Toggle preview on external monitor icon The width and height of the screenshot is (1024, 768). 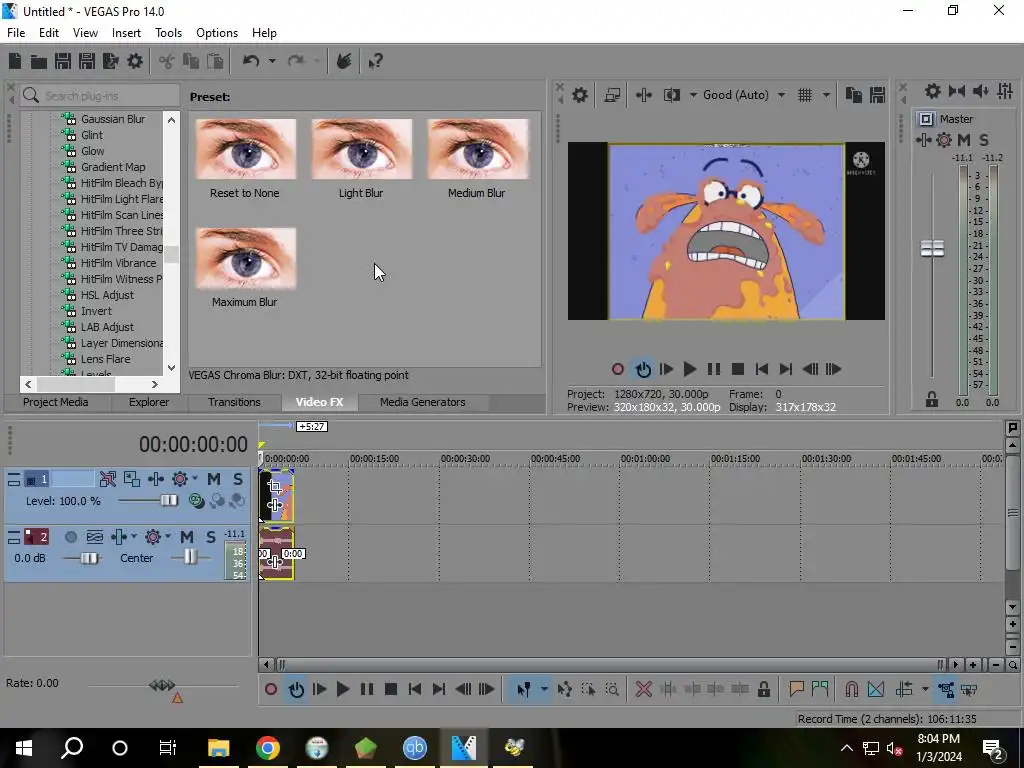pos(612,95)
